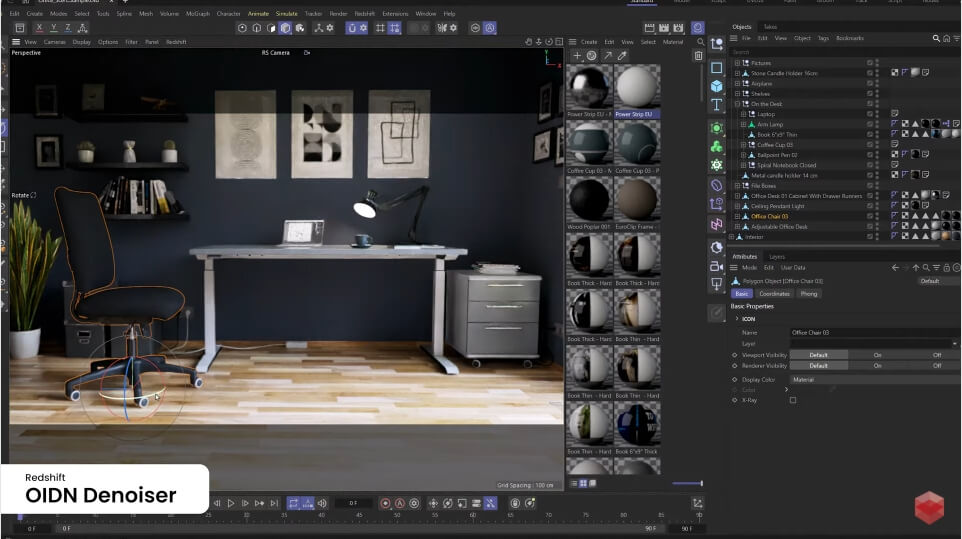The width and height of the screenshot is (962, 539).
Task: Click the Cloner MoGraph icon
Action: (716, 147)
